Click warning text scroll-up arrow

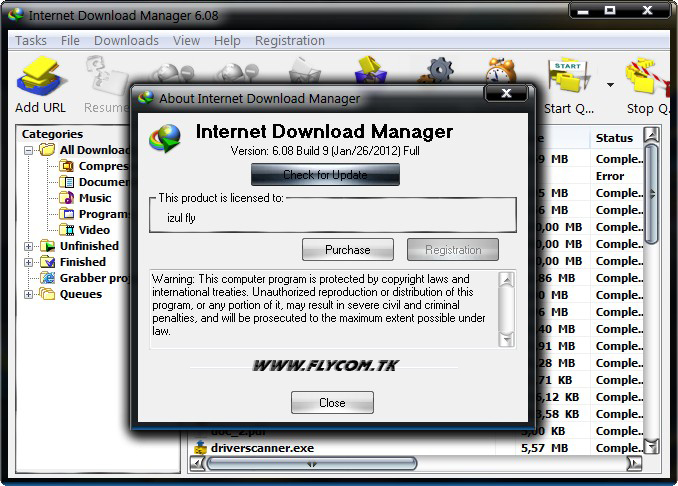click(506, 280)
